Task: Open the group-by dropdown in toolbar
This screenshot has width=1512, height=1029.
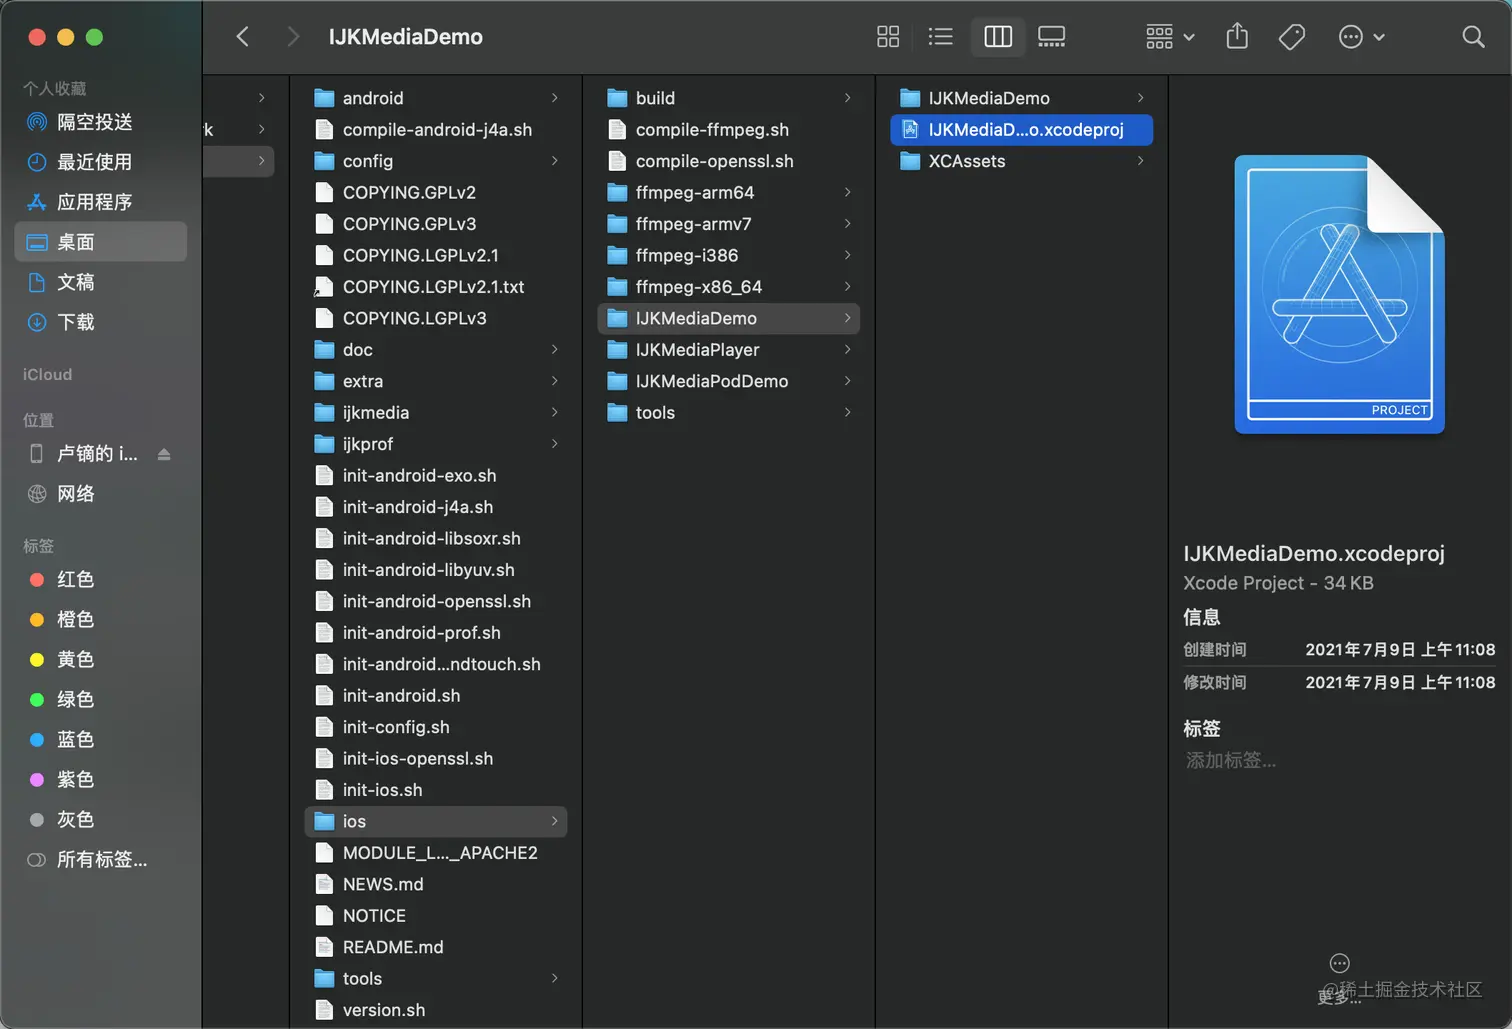Action: (x=1170, y=37)
